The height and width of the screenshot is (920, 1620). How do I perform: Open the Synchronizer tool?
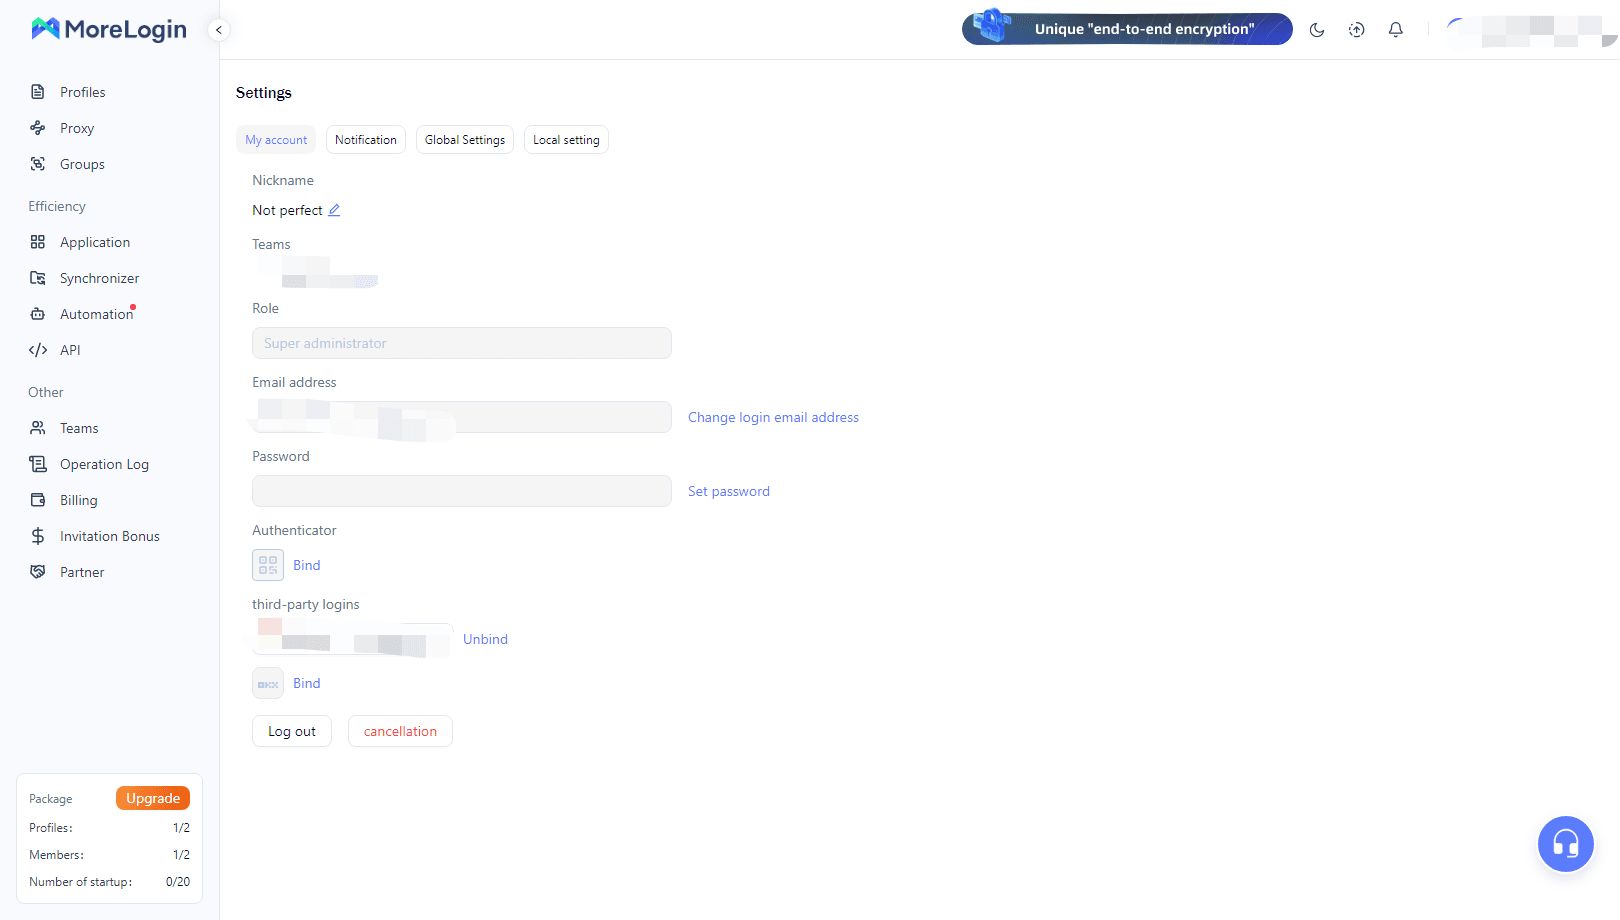(x=99, y=277)
